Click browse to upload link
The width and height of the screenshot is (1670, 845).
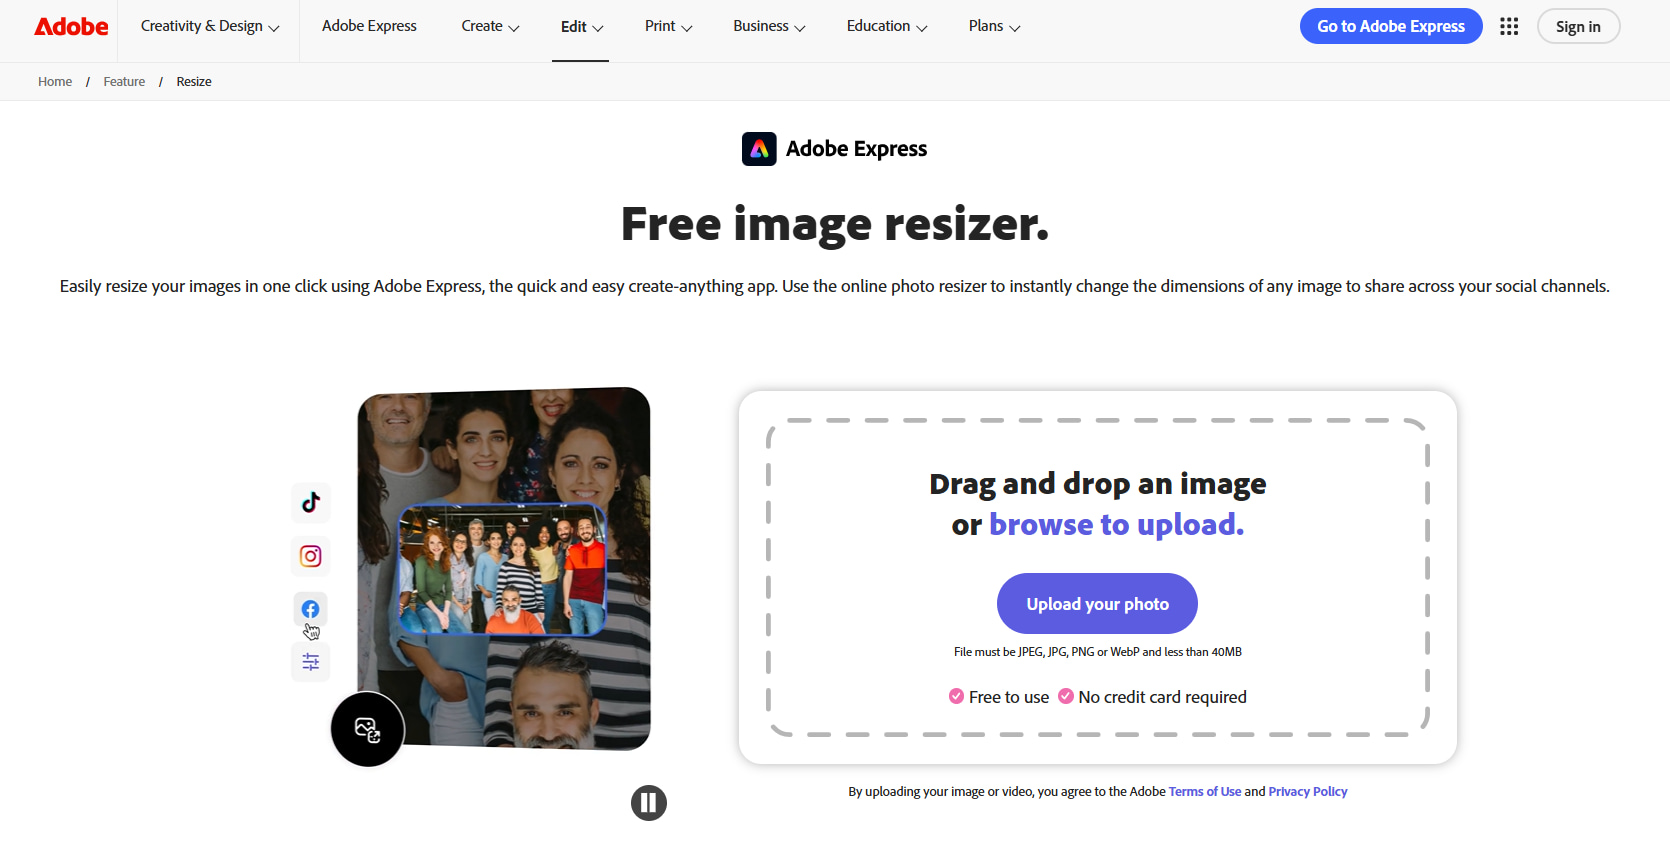(1116, 525)
